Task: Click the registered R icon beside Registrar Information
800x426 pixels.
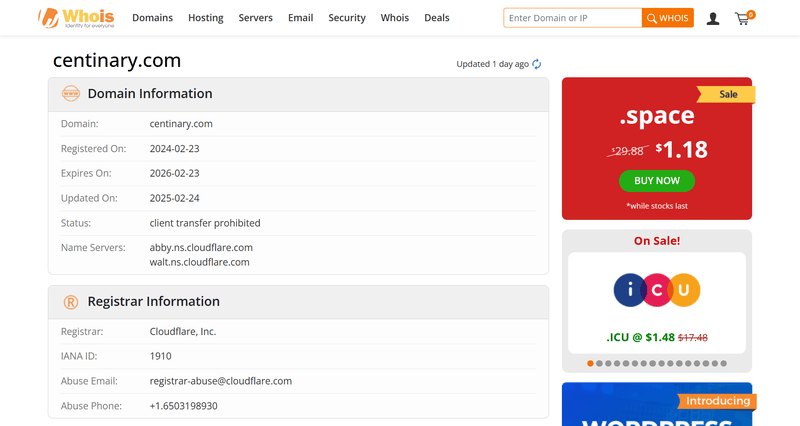Action: [x=71, y=302]
